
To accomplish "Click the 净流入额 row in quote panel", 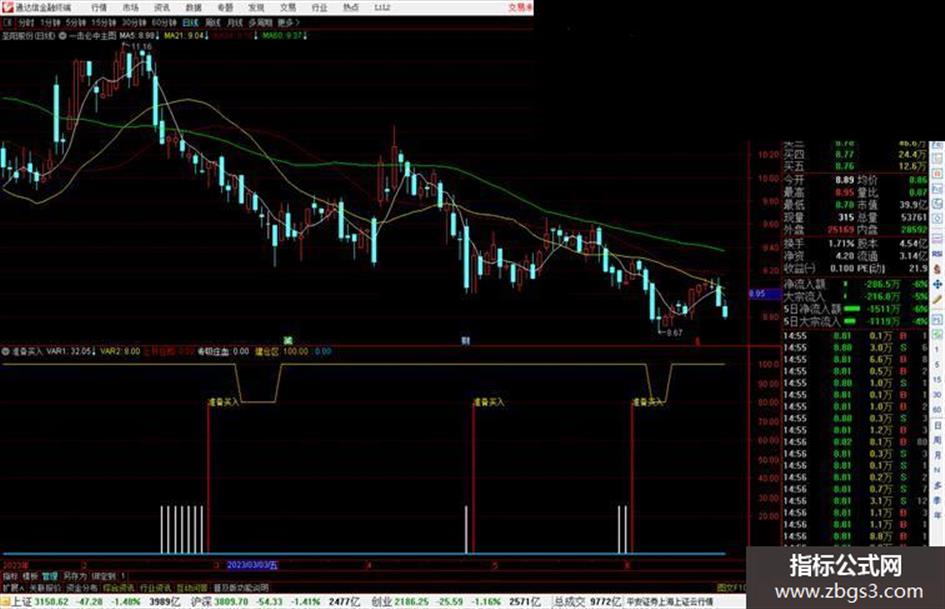I will (x=855, y=283).
